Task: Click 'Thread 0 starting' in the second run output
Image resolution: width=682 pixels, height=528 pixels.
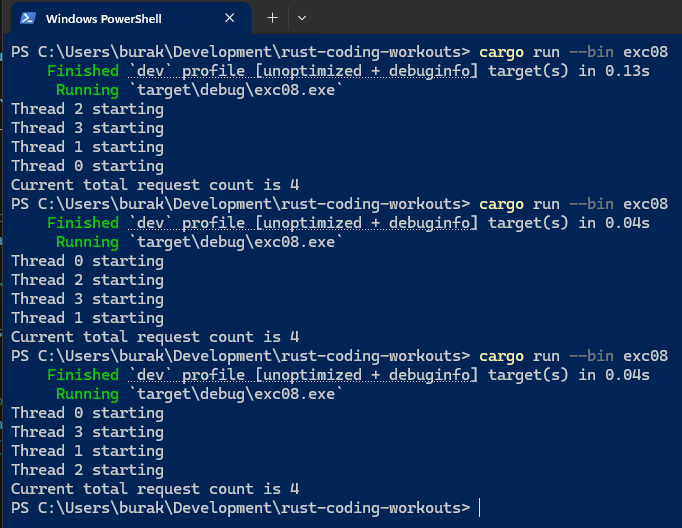Action: point(87,261)
